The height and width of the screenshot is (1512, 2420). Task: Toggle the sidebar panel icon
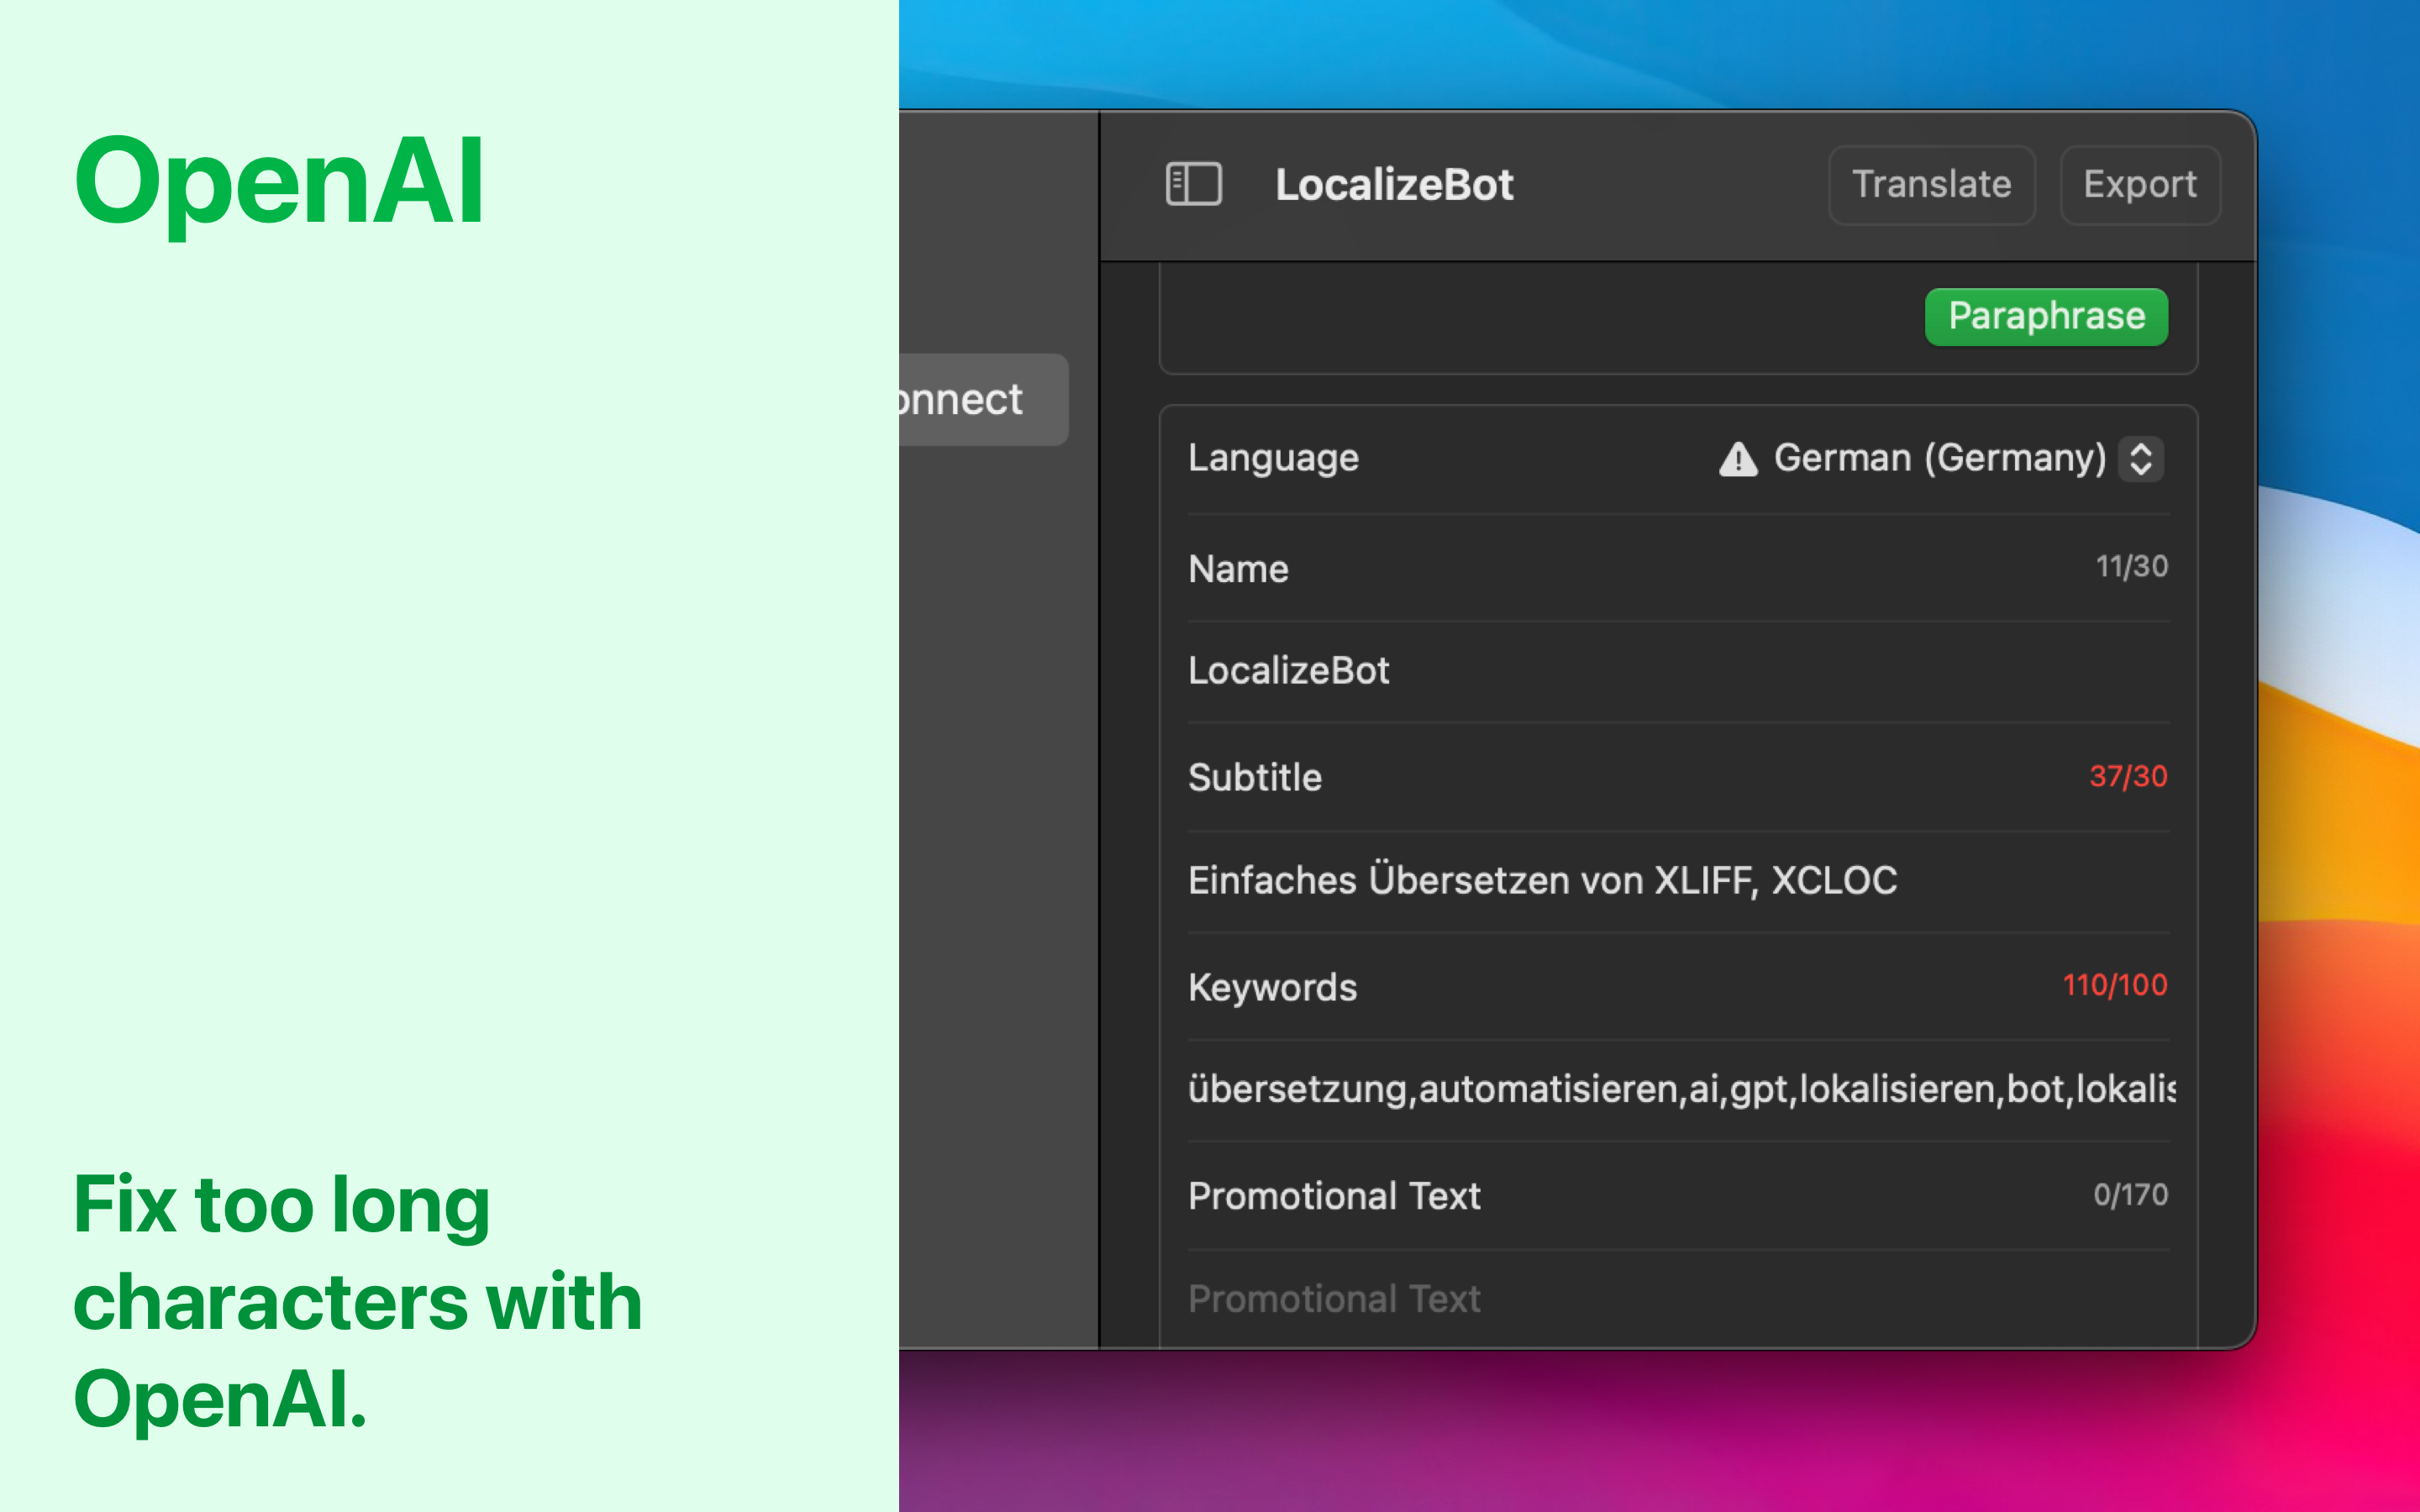click(1193, 185)
